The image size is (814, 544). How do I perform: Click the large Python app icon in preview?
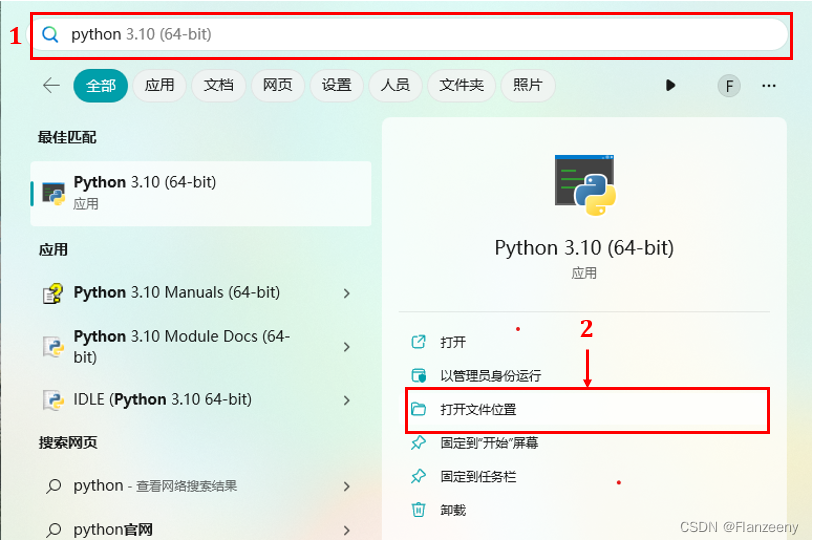(x=585, y=185)
